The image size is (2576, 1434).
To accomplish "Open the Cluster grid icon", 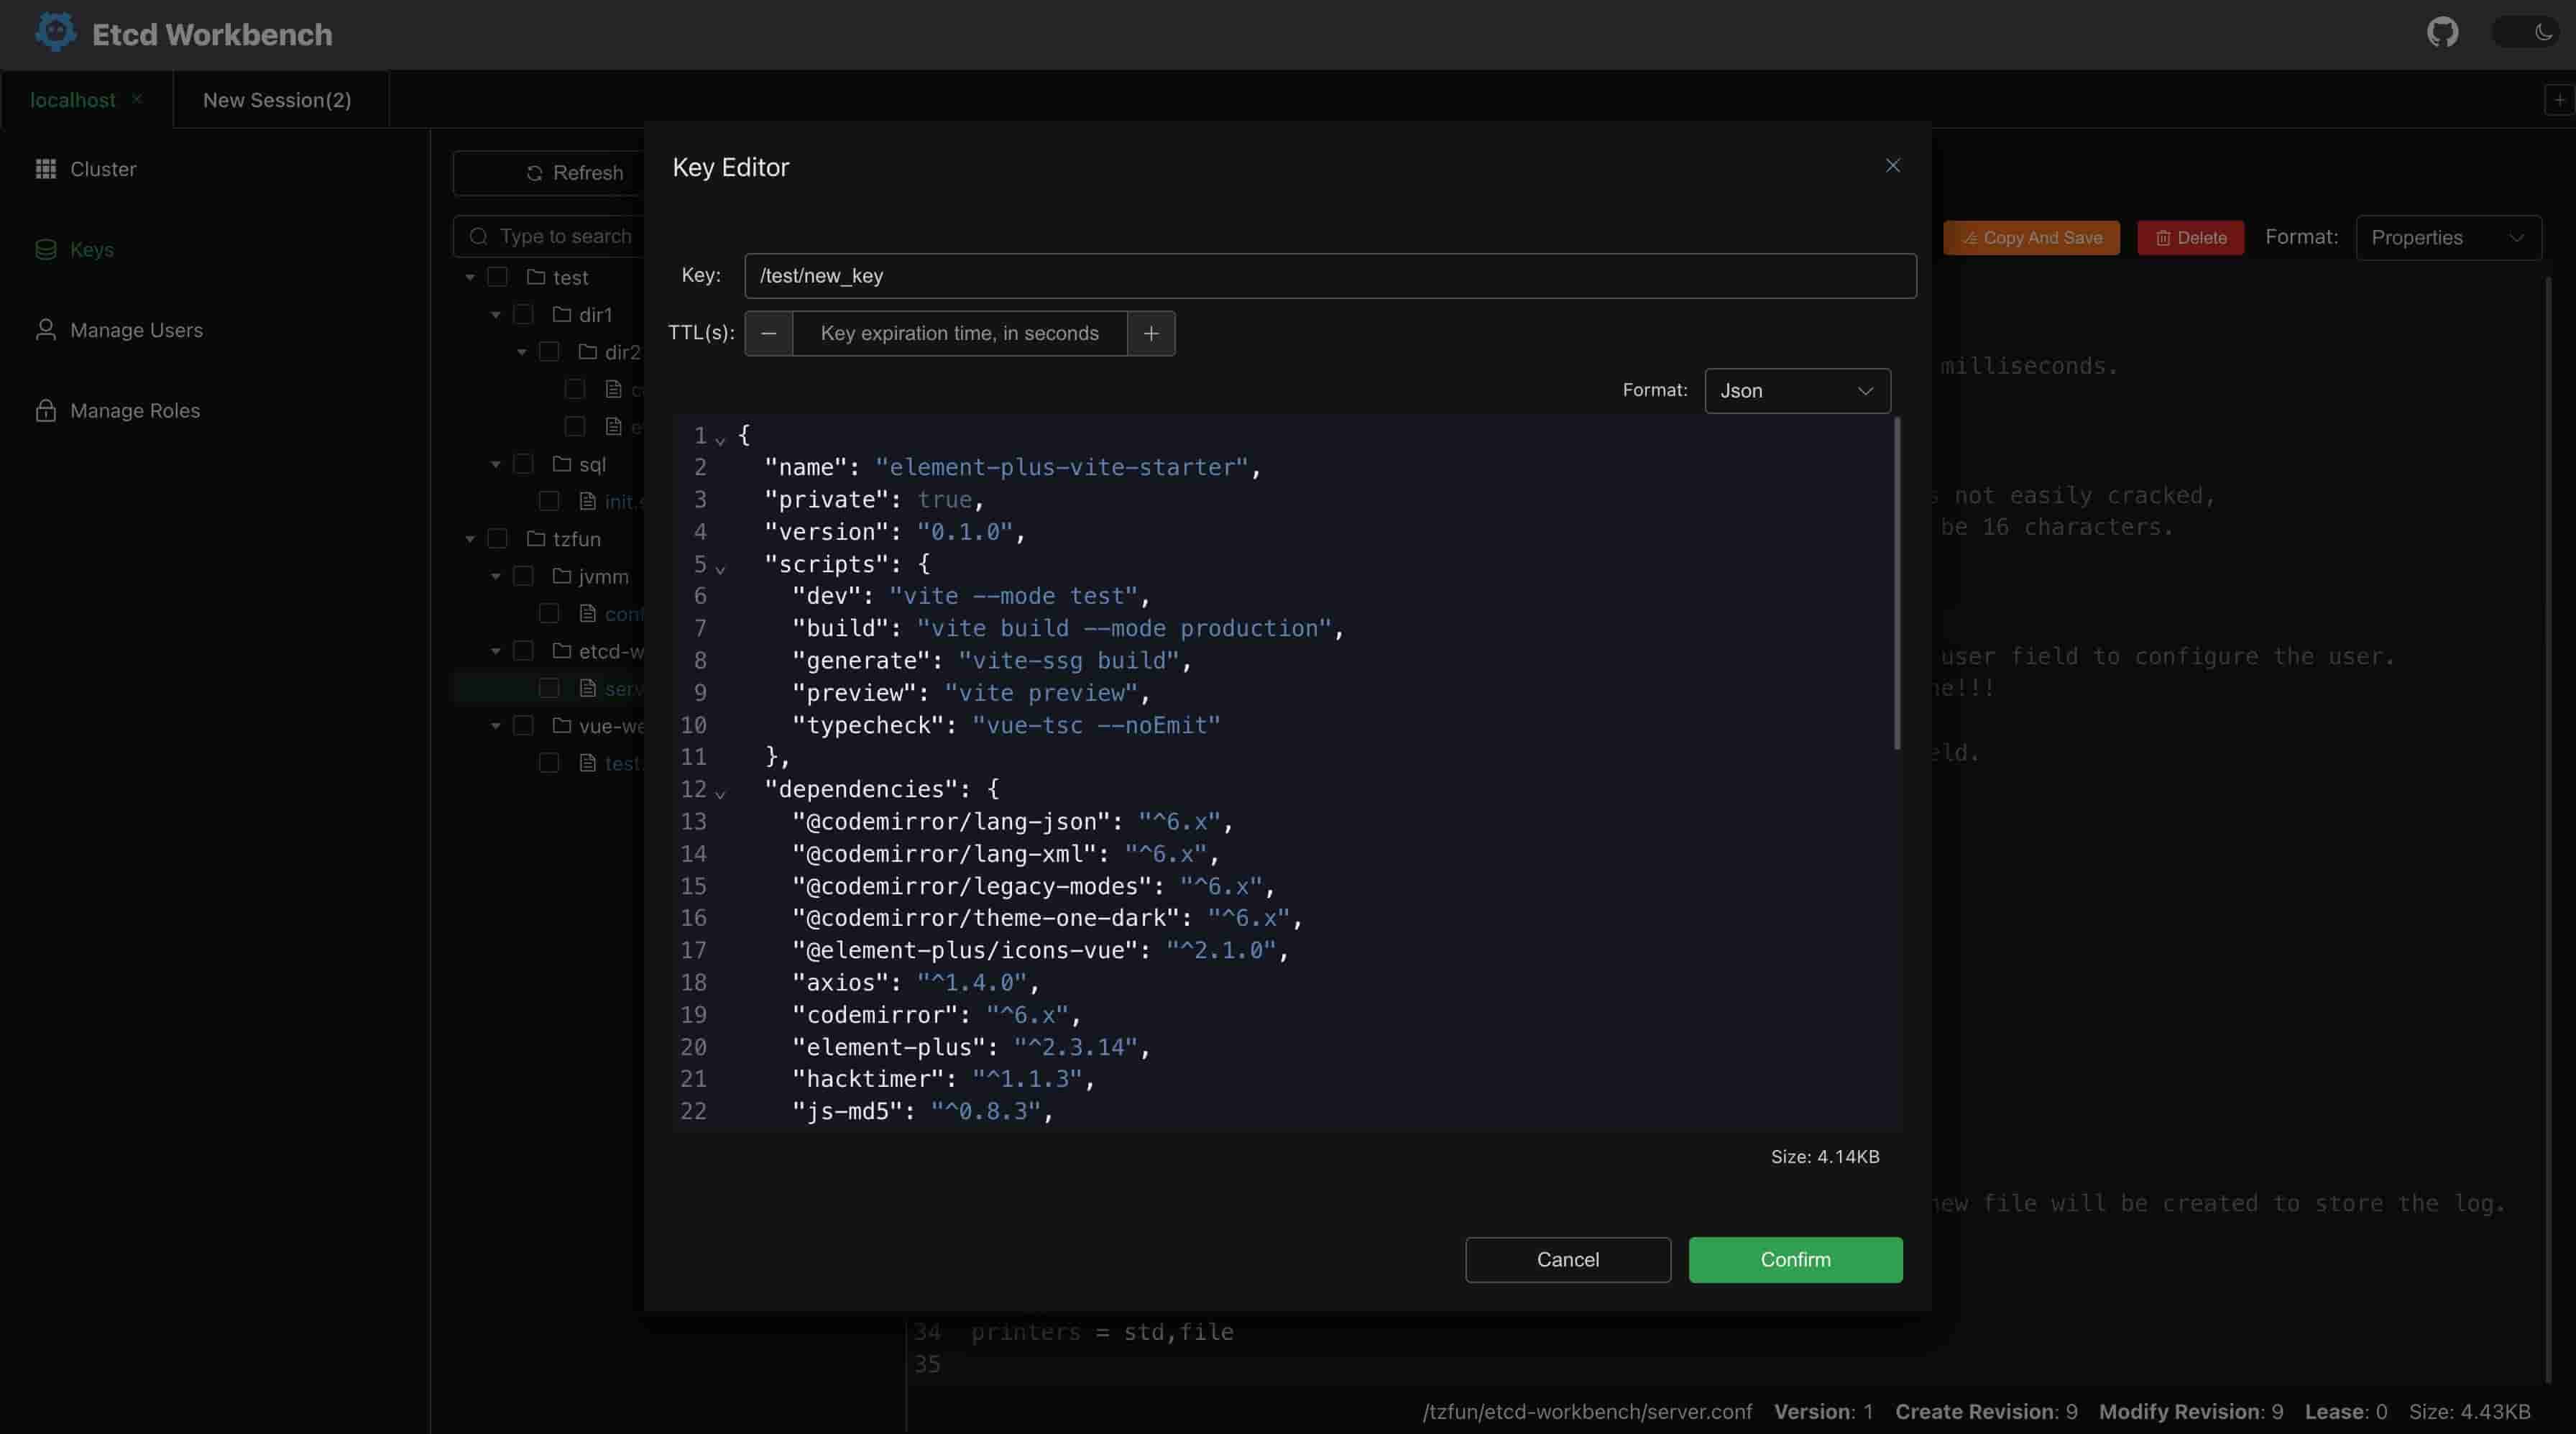I will click(46, 169).
